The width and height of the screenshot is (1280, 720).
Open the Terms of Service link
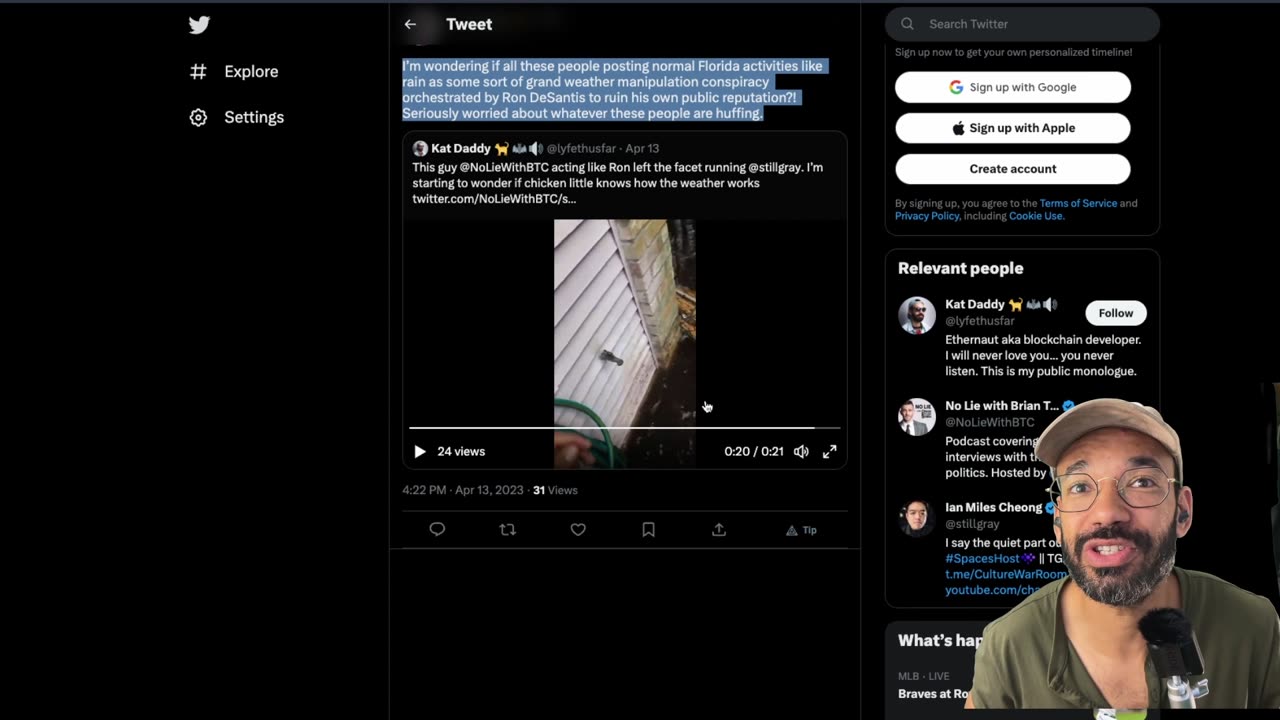point(1078,203)
